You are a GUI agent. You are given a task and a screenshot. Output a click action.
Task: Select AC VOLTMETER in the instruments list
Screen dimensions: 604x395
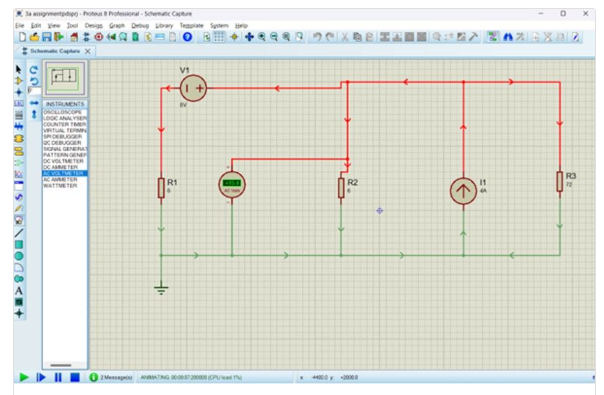click(65, 173)
